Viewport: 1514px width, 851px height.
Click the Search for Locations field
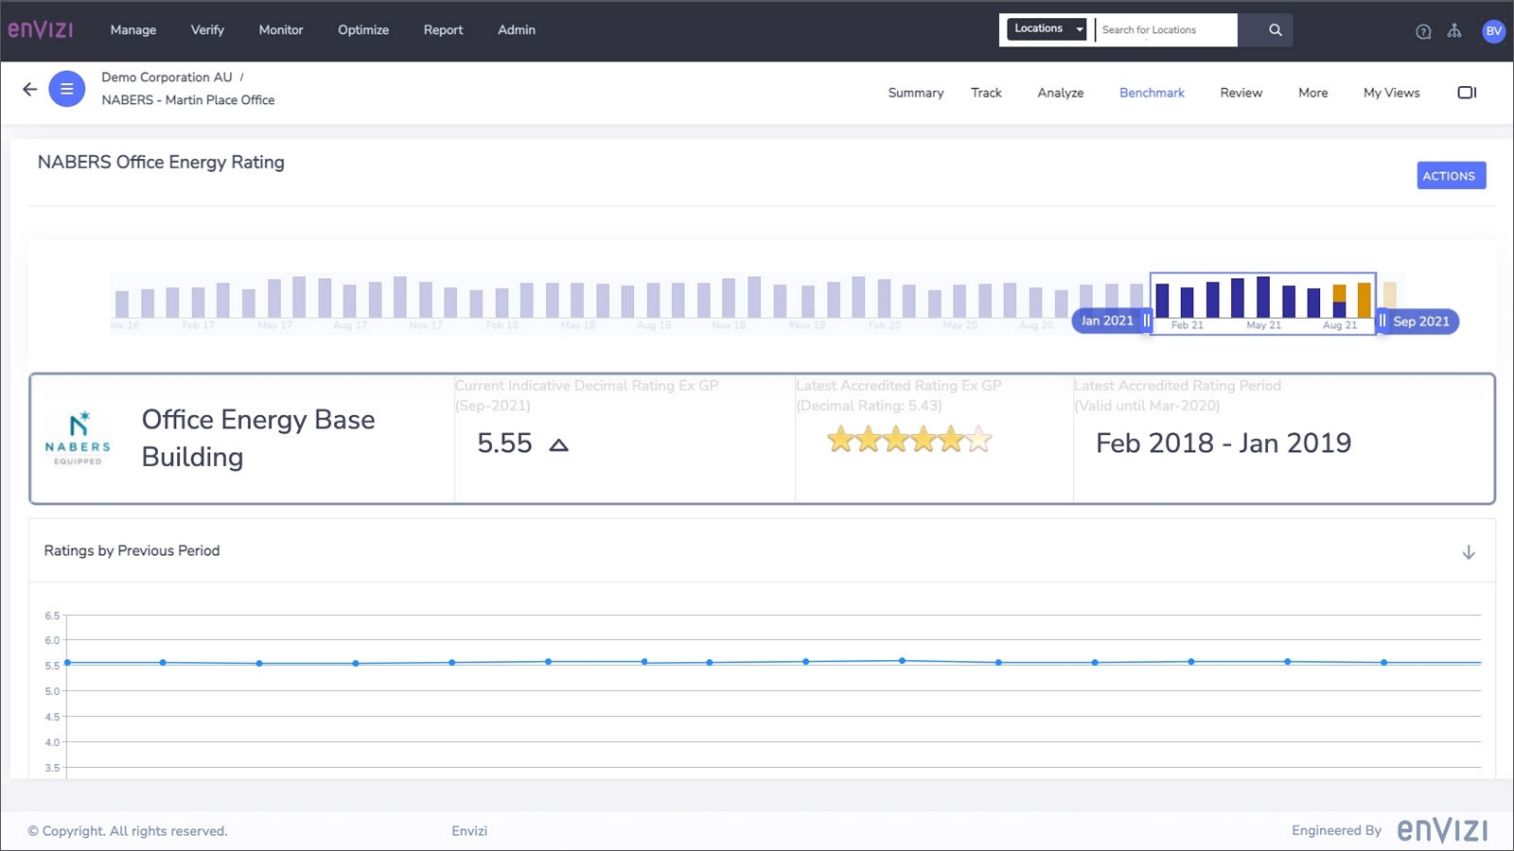1166,30
